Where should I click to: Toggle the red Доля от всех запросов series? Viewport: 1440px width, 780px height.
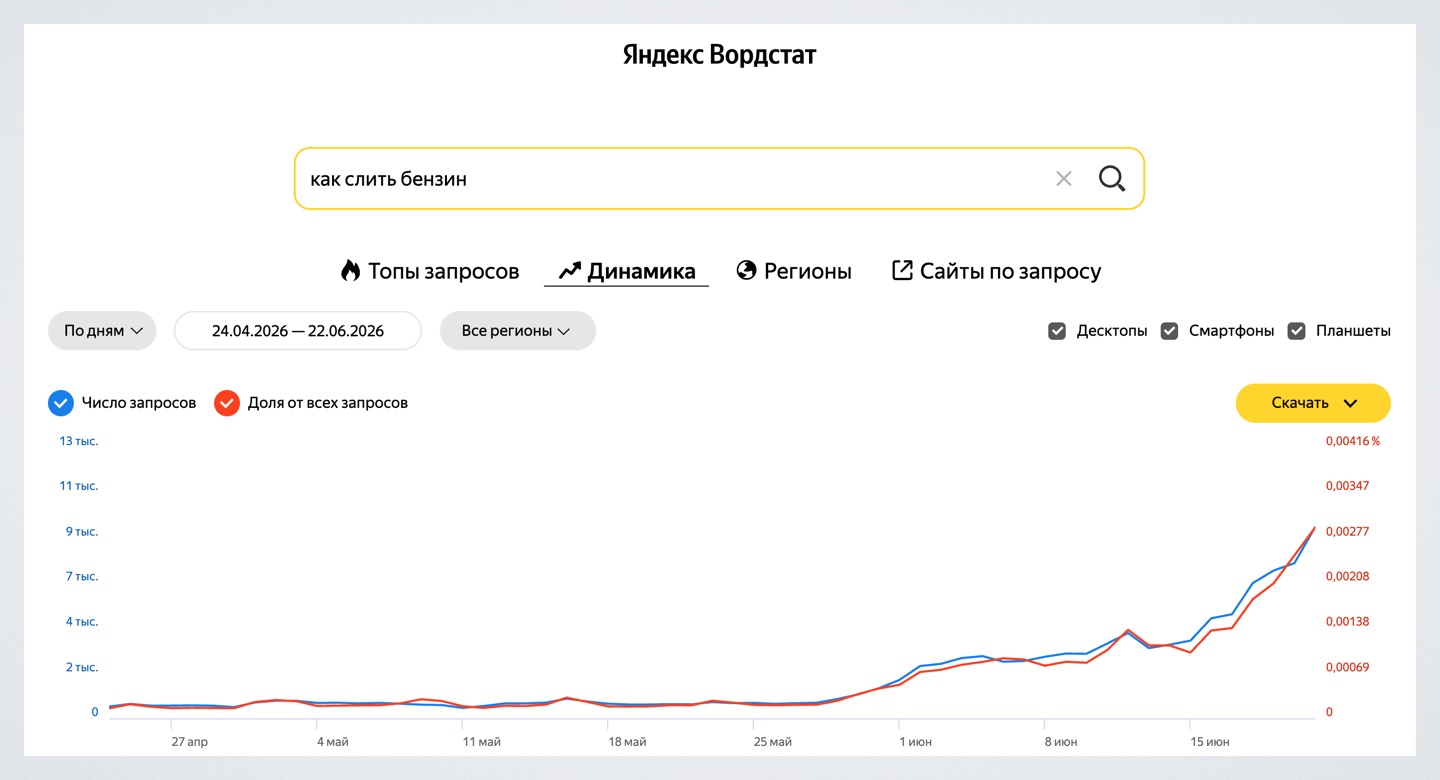click(x=227, y=403)
